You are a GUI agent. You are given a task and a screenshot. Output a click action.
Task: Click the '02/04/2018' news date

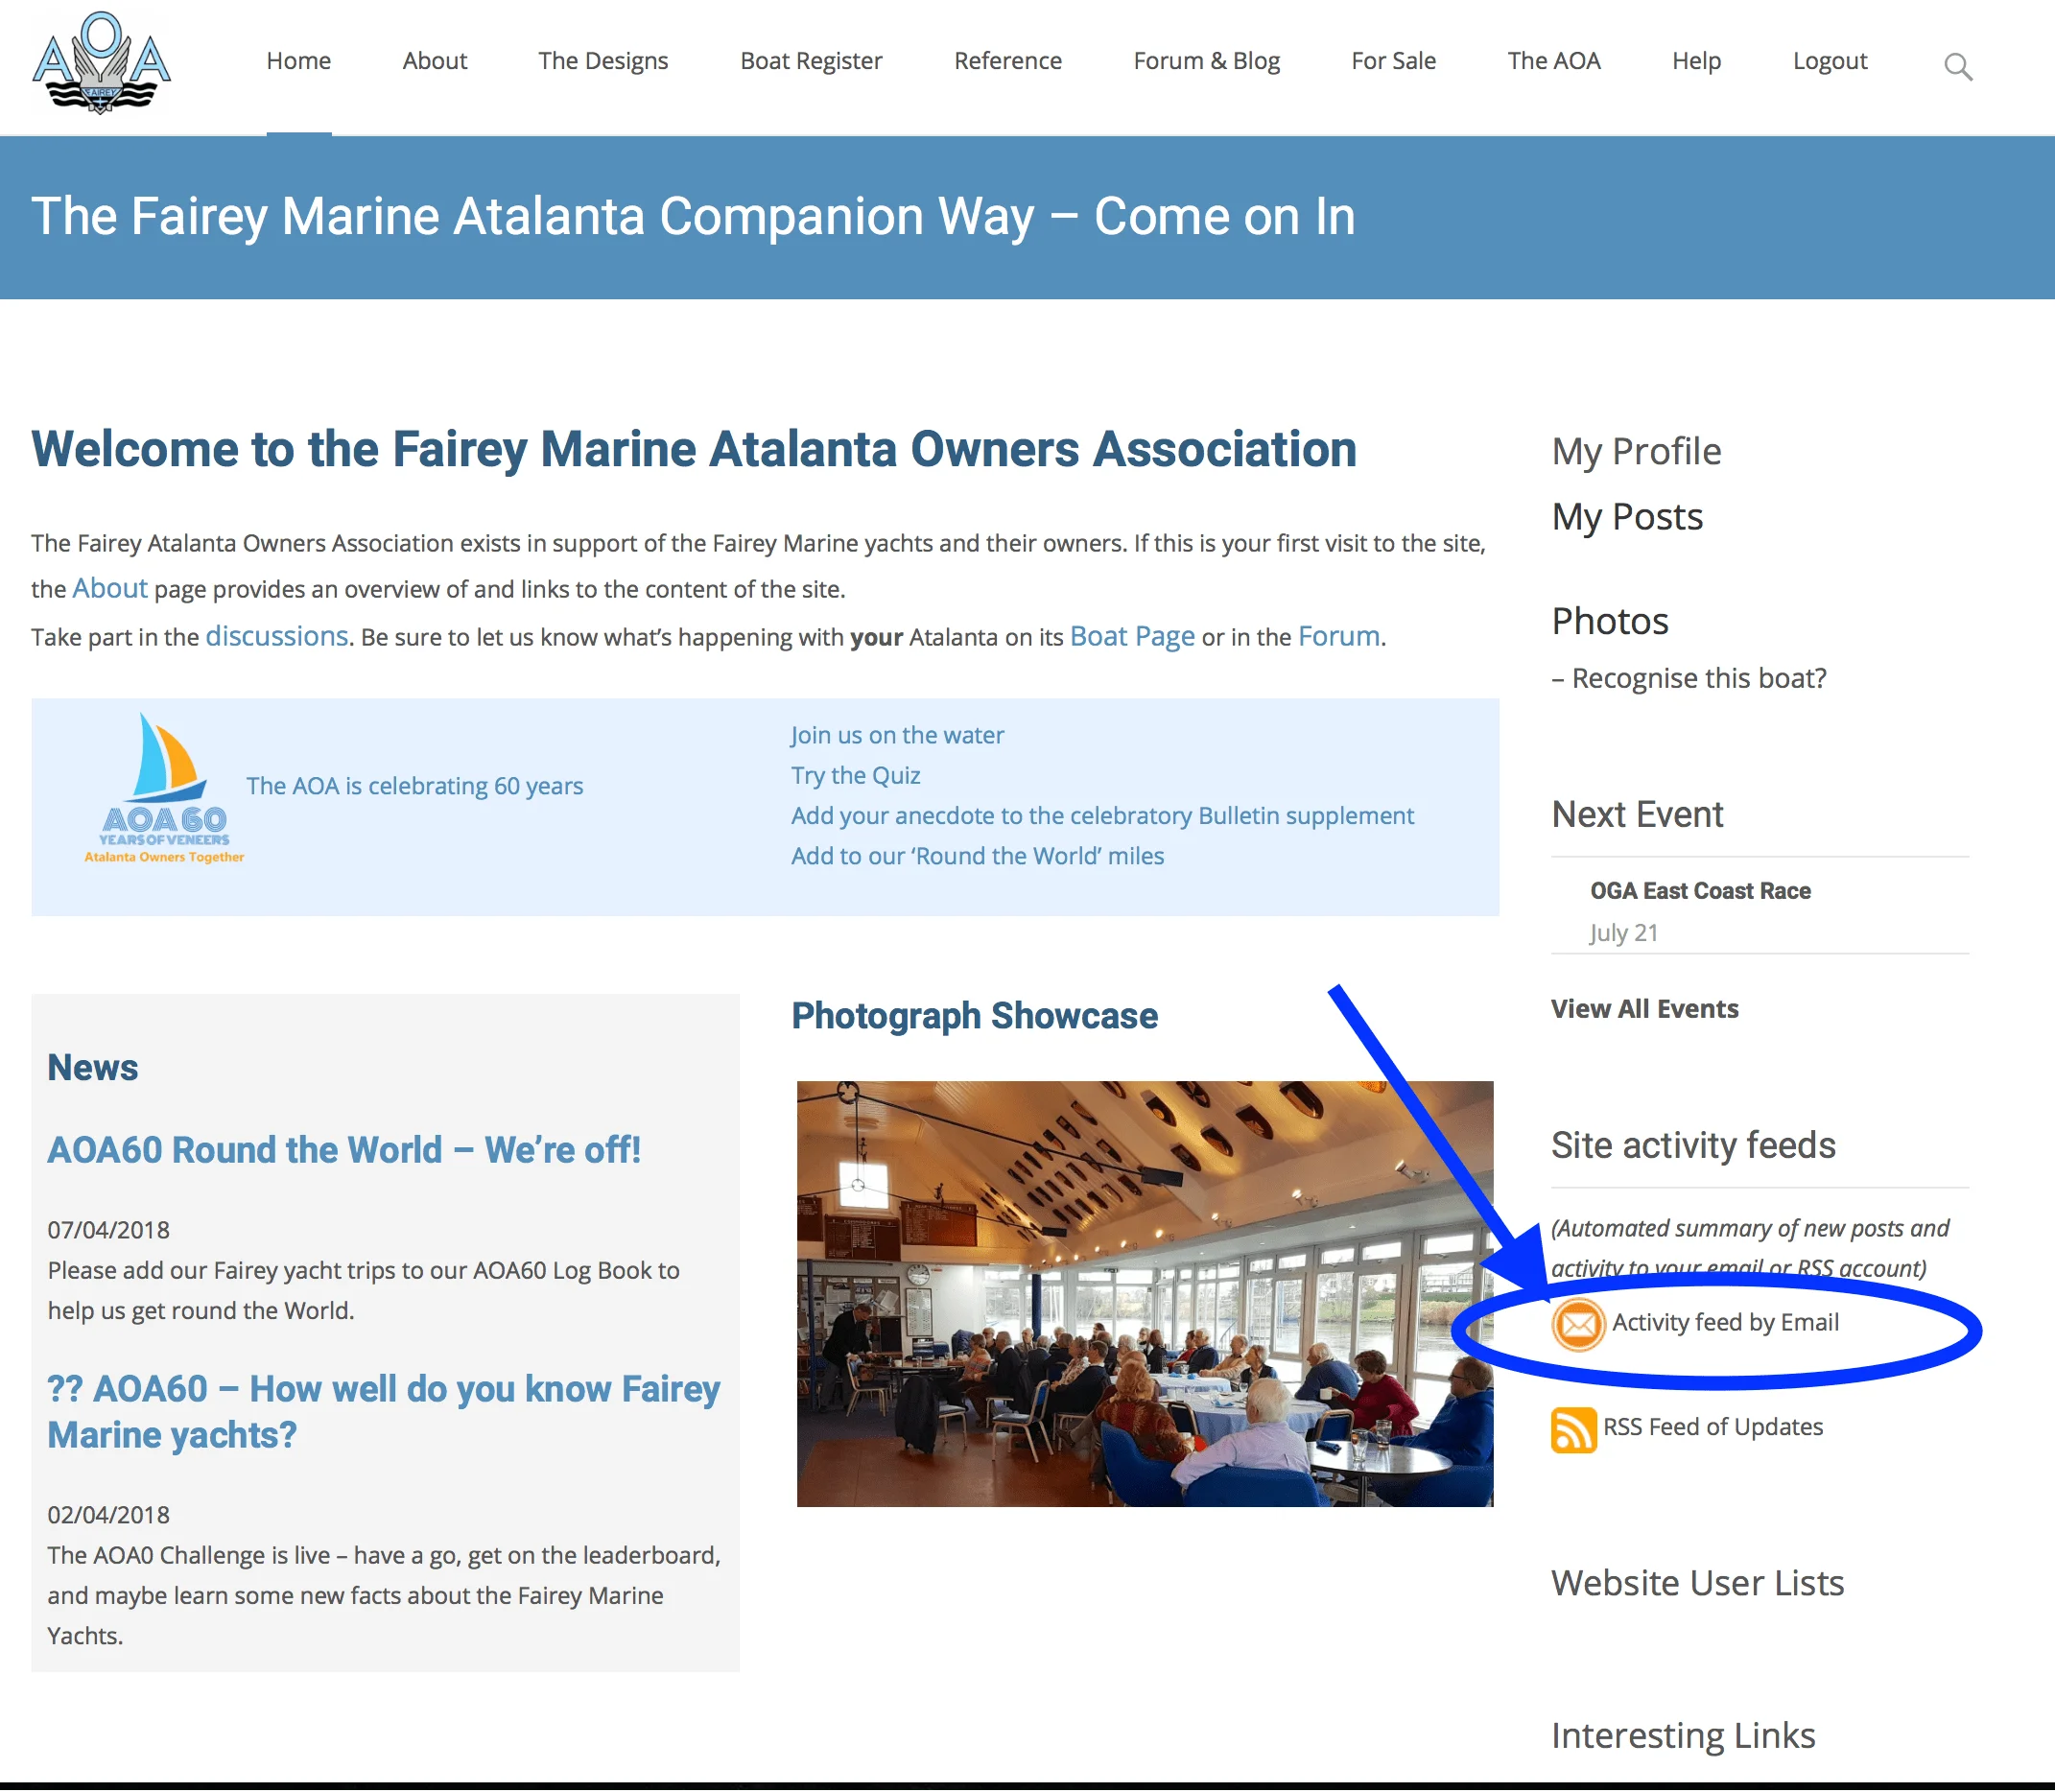[x=109, y=1515]
